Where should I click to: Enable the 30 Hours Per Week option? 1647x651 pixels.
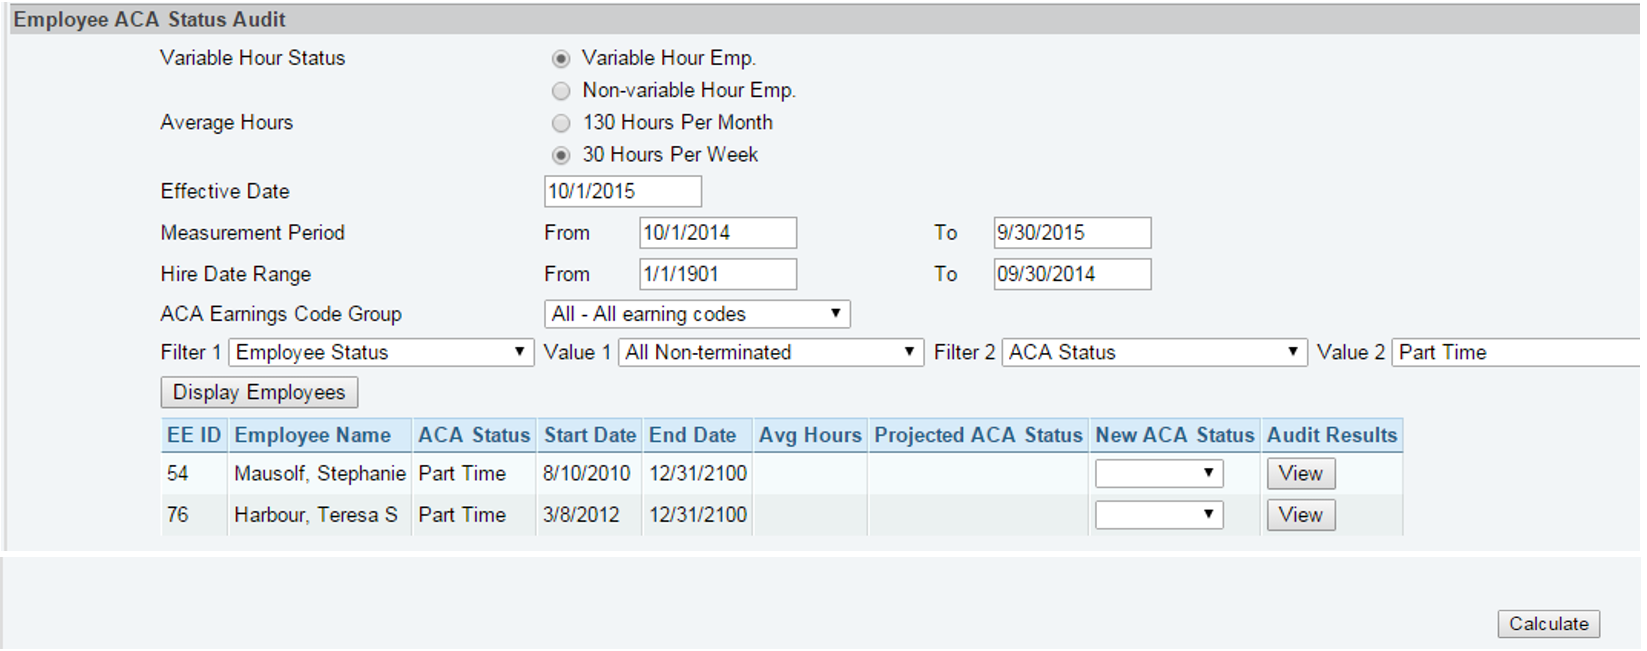560,155
